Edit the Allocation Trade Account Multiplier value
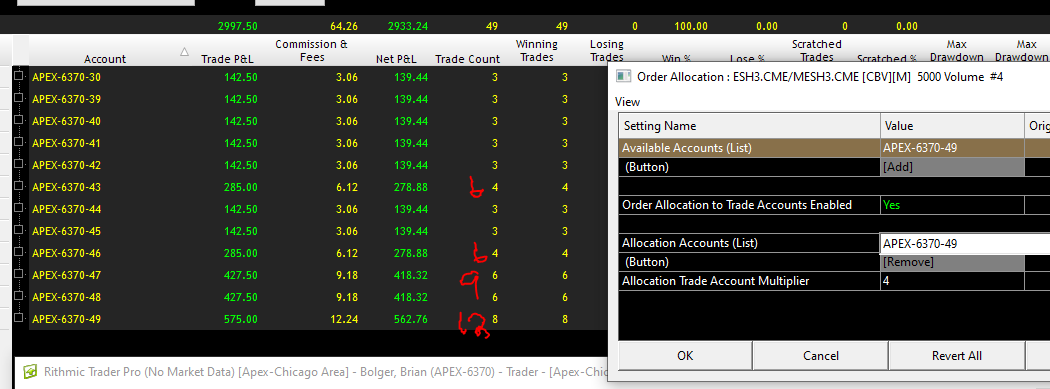The width and height of the screenshot is (1050, 389). click(952, 281)
